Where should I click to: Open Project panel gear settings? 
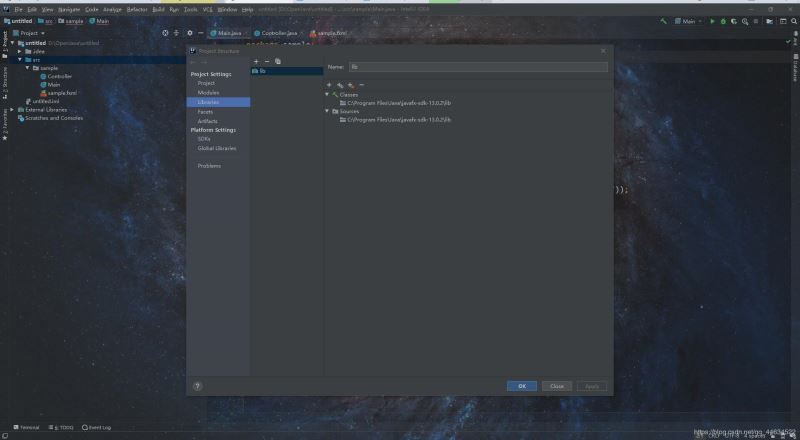(190, 33)
